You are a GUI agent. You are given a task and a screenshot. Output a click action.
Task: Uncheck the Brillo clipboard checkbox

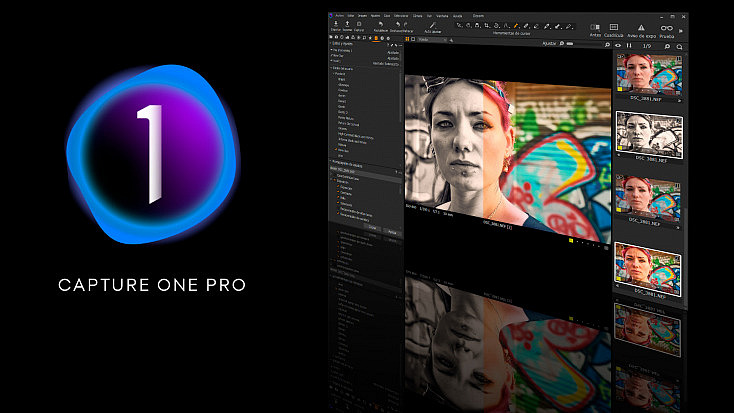[338, 198]
